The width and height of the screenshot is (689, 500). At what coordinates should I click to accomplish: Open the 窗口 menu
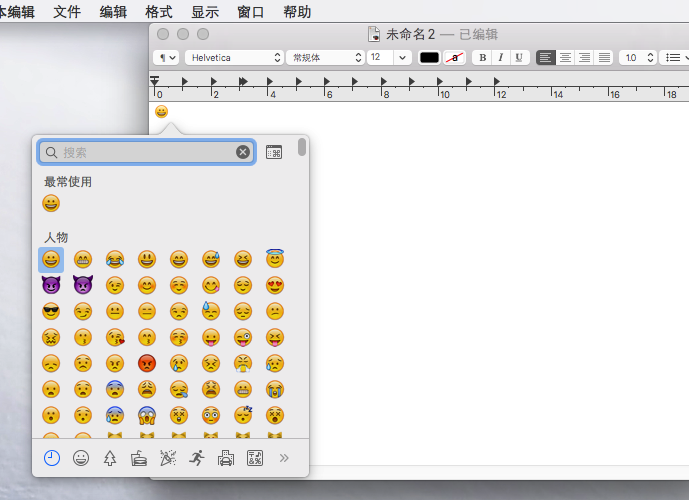click(251, 12)
